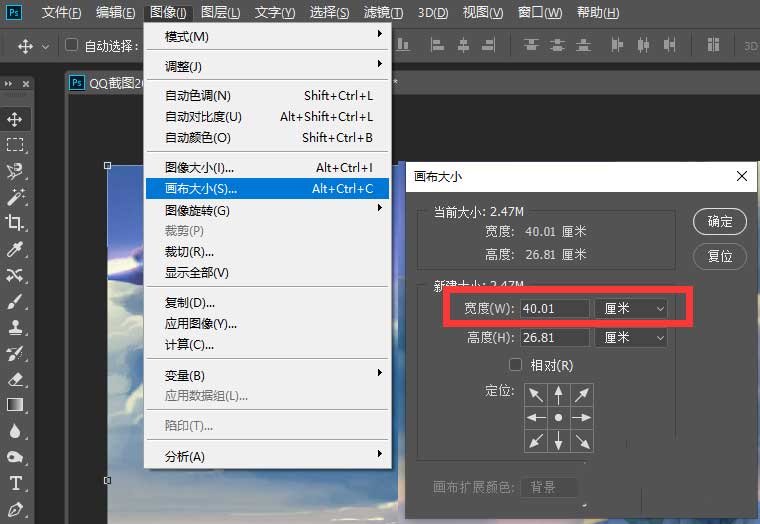
Task: Select the Horizontal Type tool
Action: coord(15,483)
